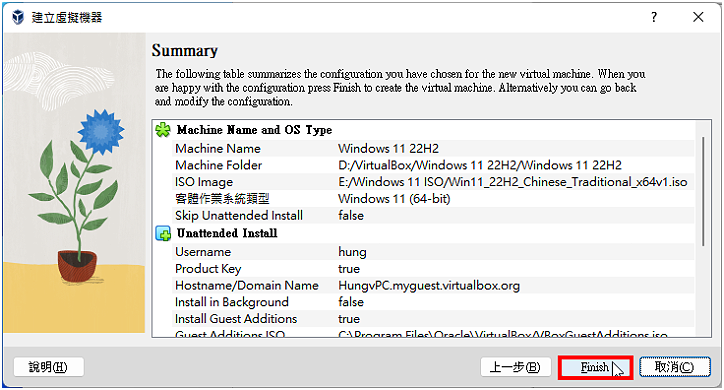Select the Machine Folder row label
The image size is (724, 390).
(218, 165)
